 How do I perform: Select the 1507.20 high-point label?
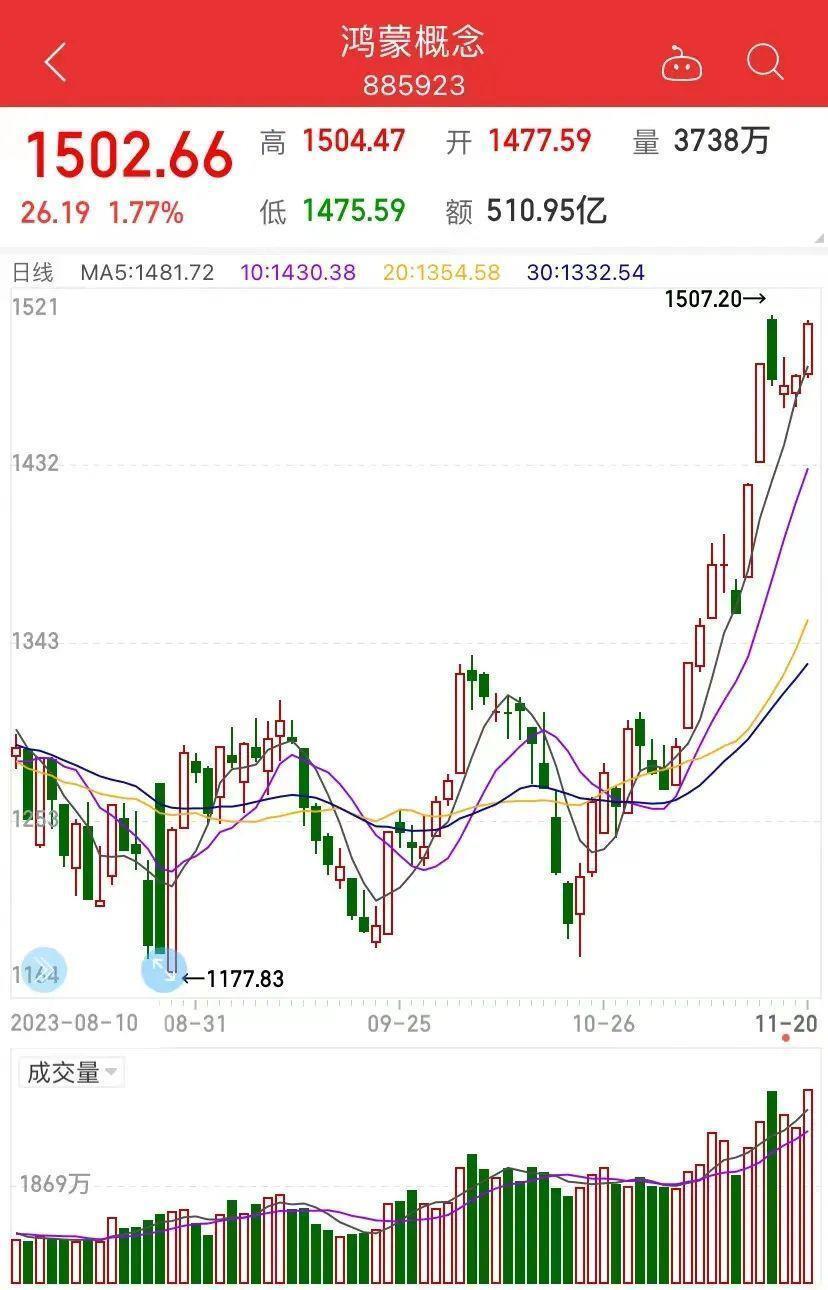point(715,298)
